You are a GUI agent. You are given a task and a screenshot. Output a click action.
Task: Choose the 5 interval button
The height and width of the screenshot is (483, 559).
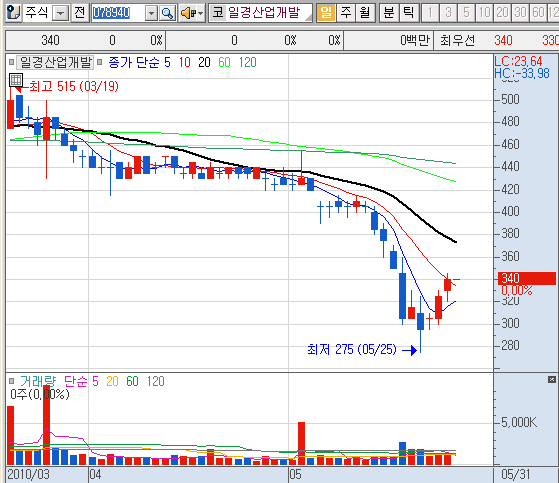click(x=466, y=13)
